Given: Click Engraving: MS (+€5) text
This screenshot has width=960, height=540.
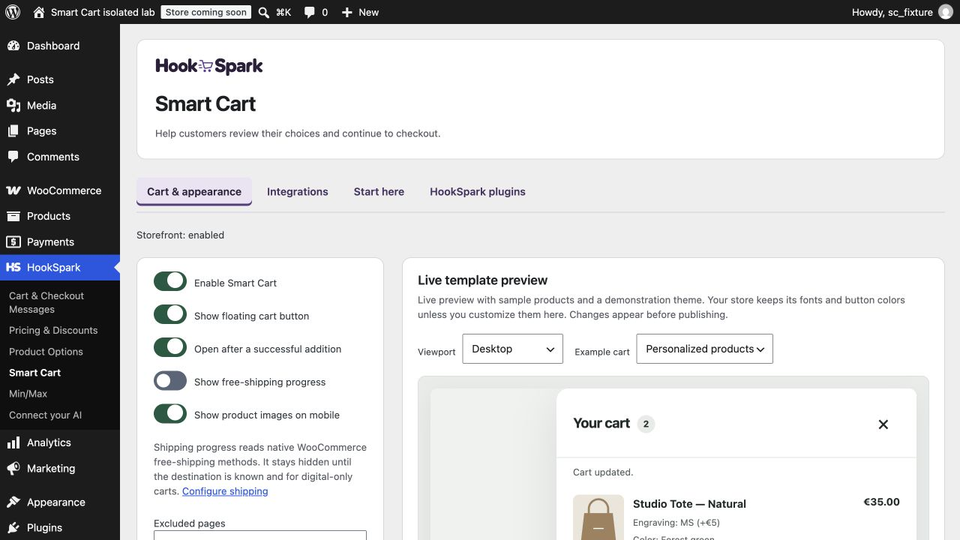Looking at the screenshot, I should 677,523.
